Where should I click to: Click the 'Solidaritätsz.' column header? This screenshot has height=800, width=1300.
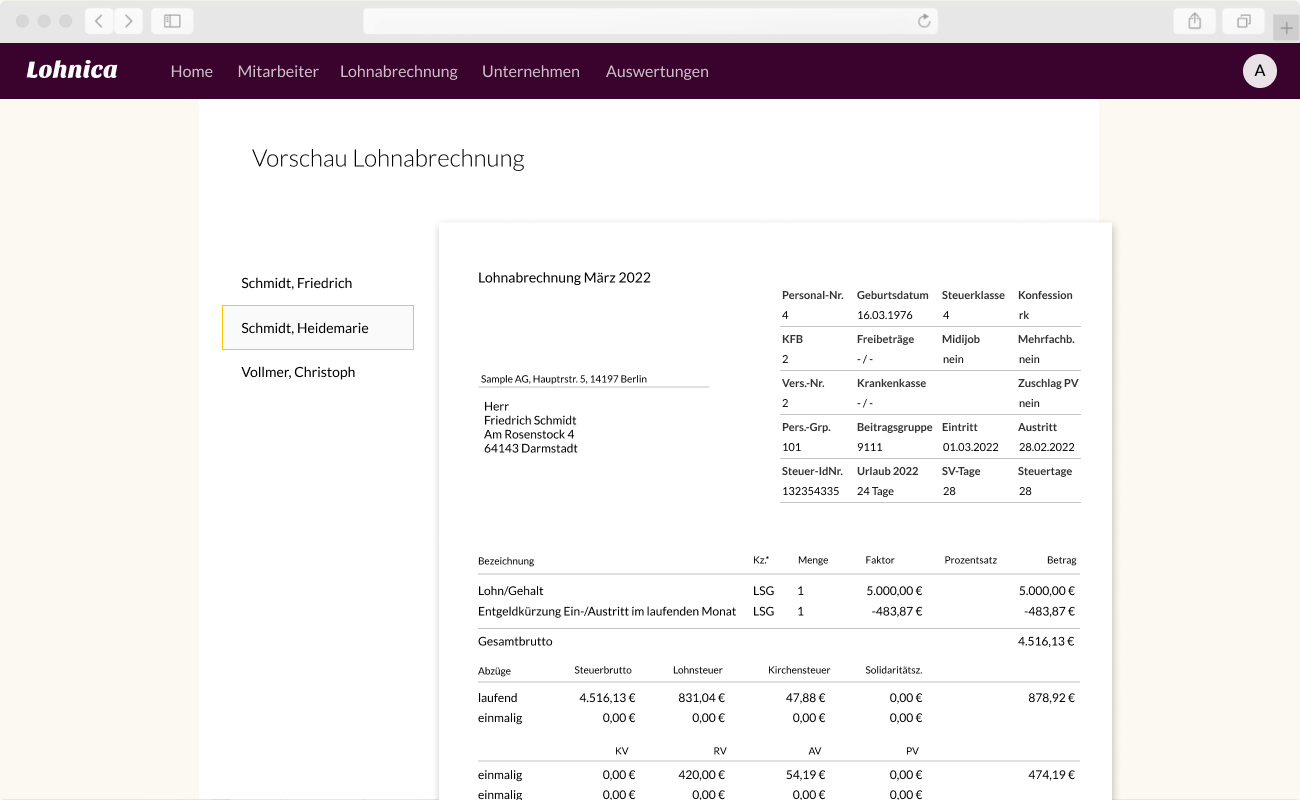[894, 670]
